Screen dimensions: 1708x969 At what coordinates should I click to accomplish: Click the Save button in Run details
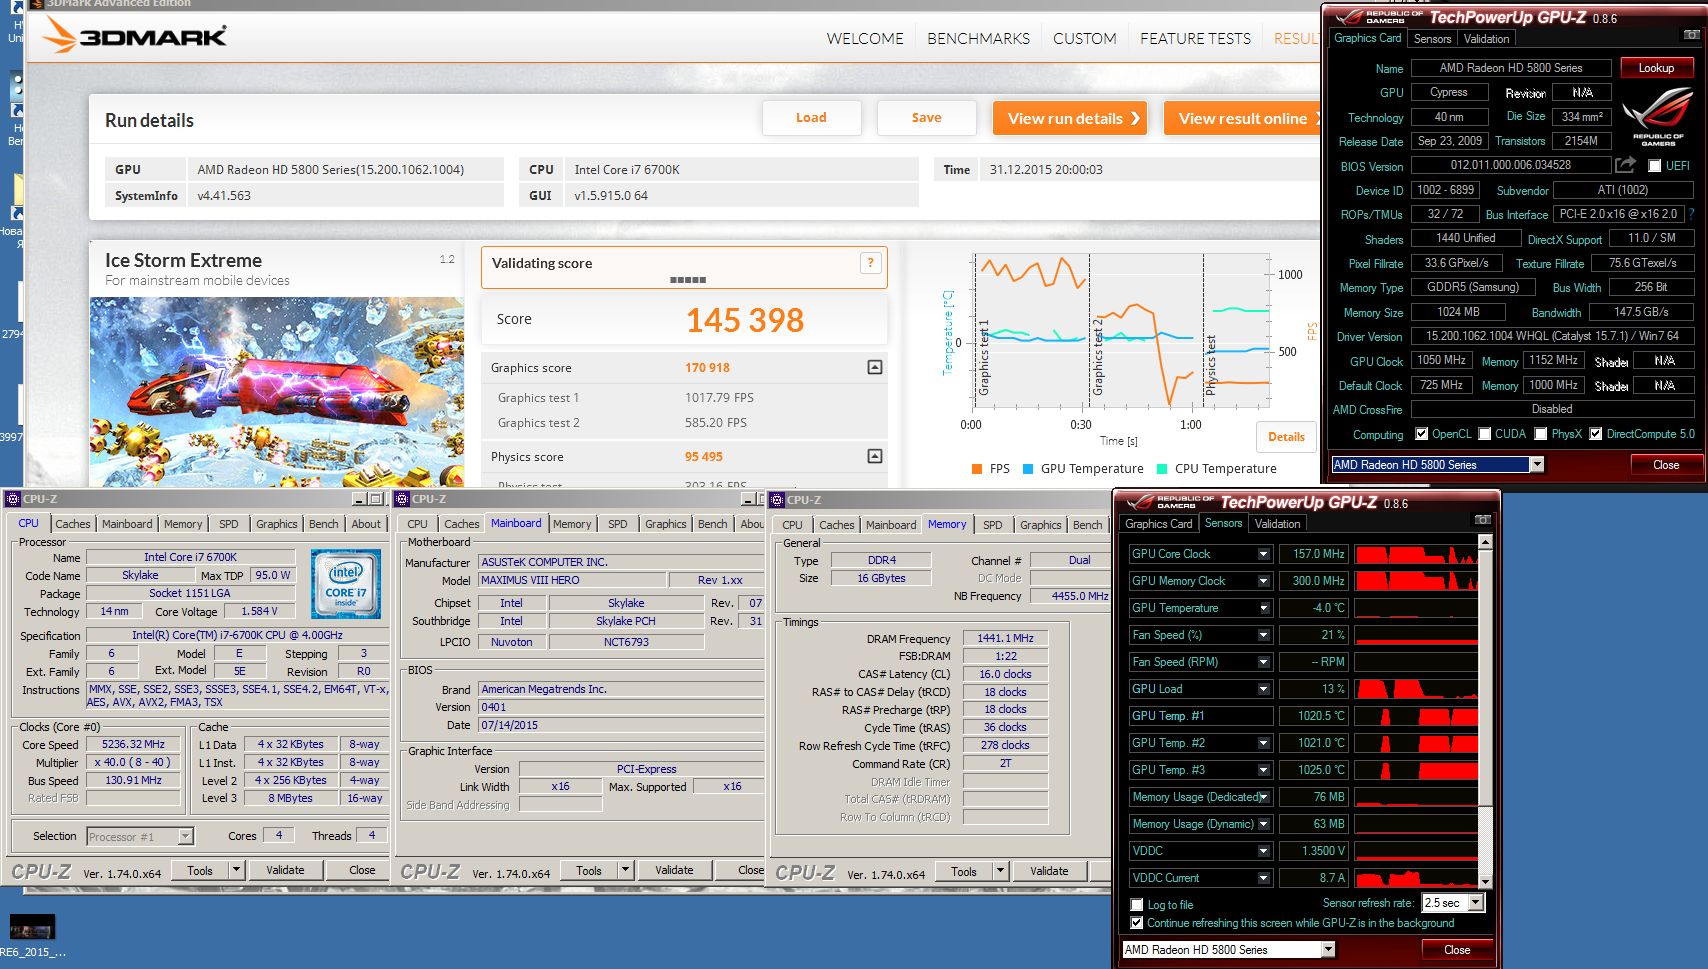(x=926, y=118)
